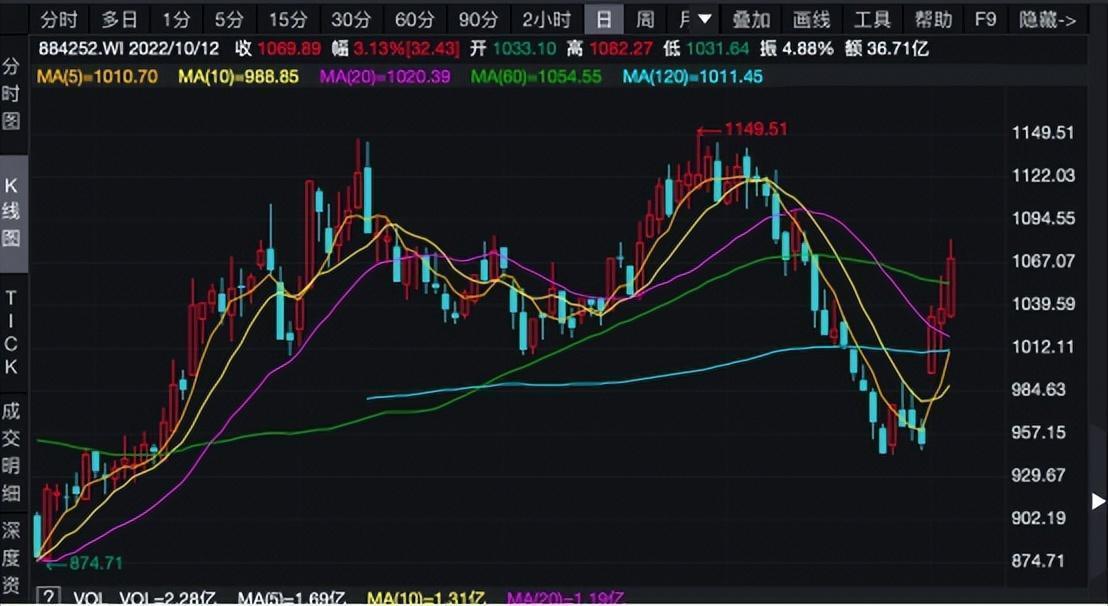Collapse the side panel using 隐藏->
This screenshot has height=606, width=1108.
point(1047,19)
